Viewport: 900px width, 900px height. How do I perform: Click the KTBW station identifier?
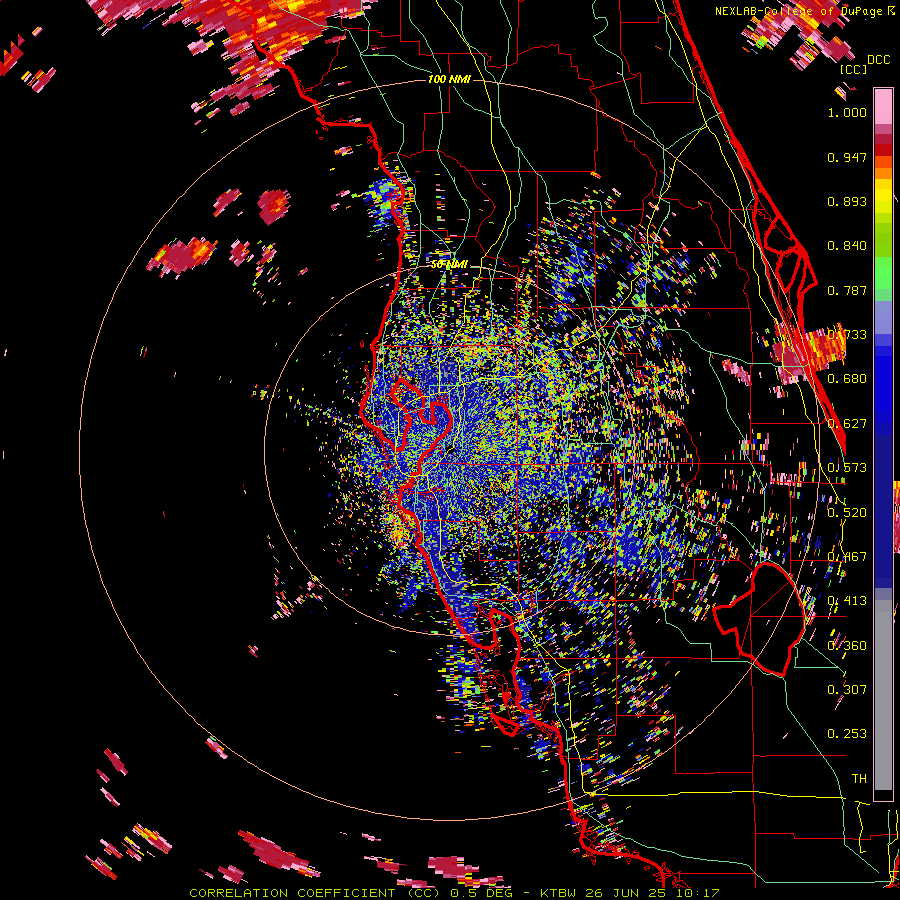(x=560, y=893)
